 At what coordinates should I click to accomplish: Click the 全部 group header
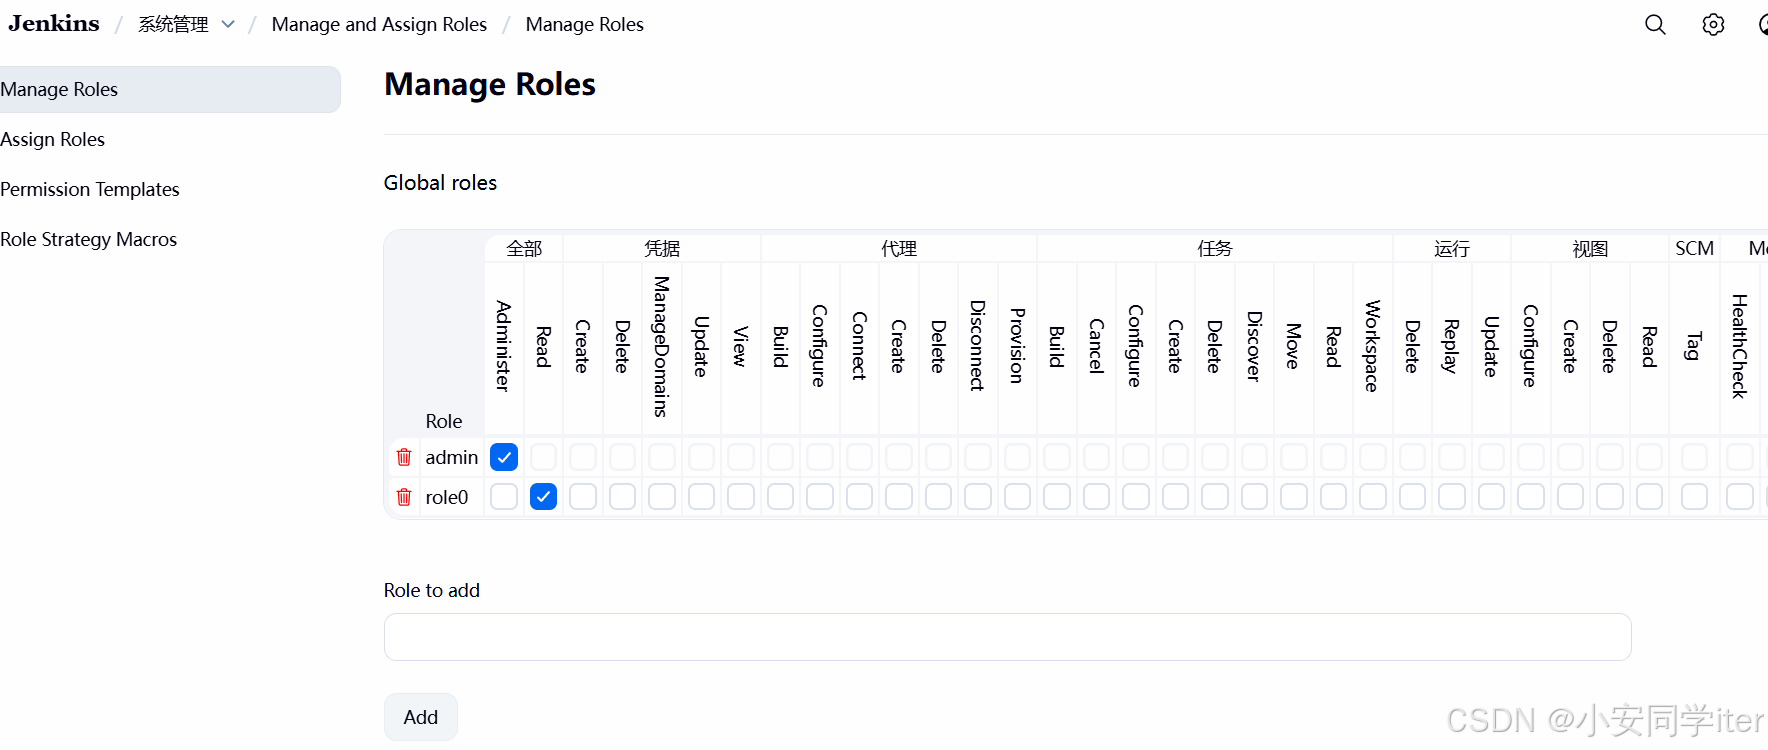[524, 248]
